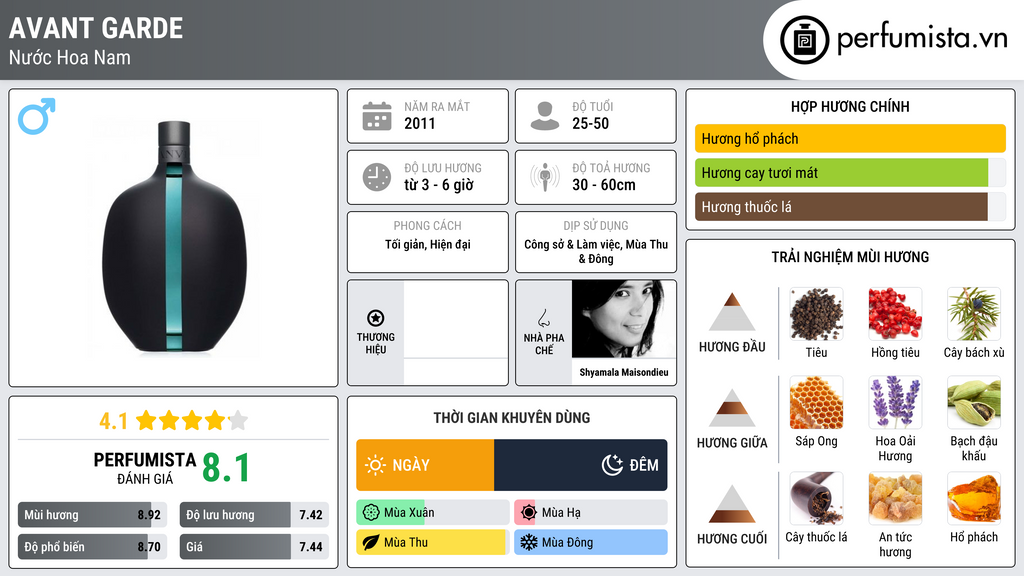Viewport: 1024px width, 576px height.
Task: Click the THỜI GIAN KHUYÊN DÙNG heading
Action: (x=512, y=418)
